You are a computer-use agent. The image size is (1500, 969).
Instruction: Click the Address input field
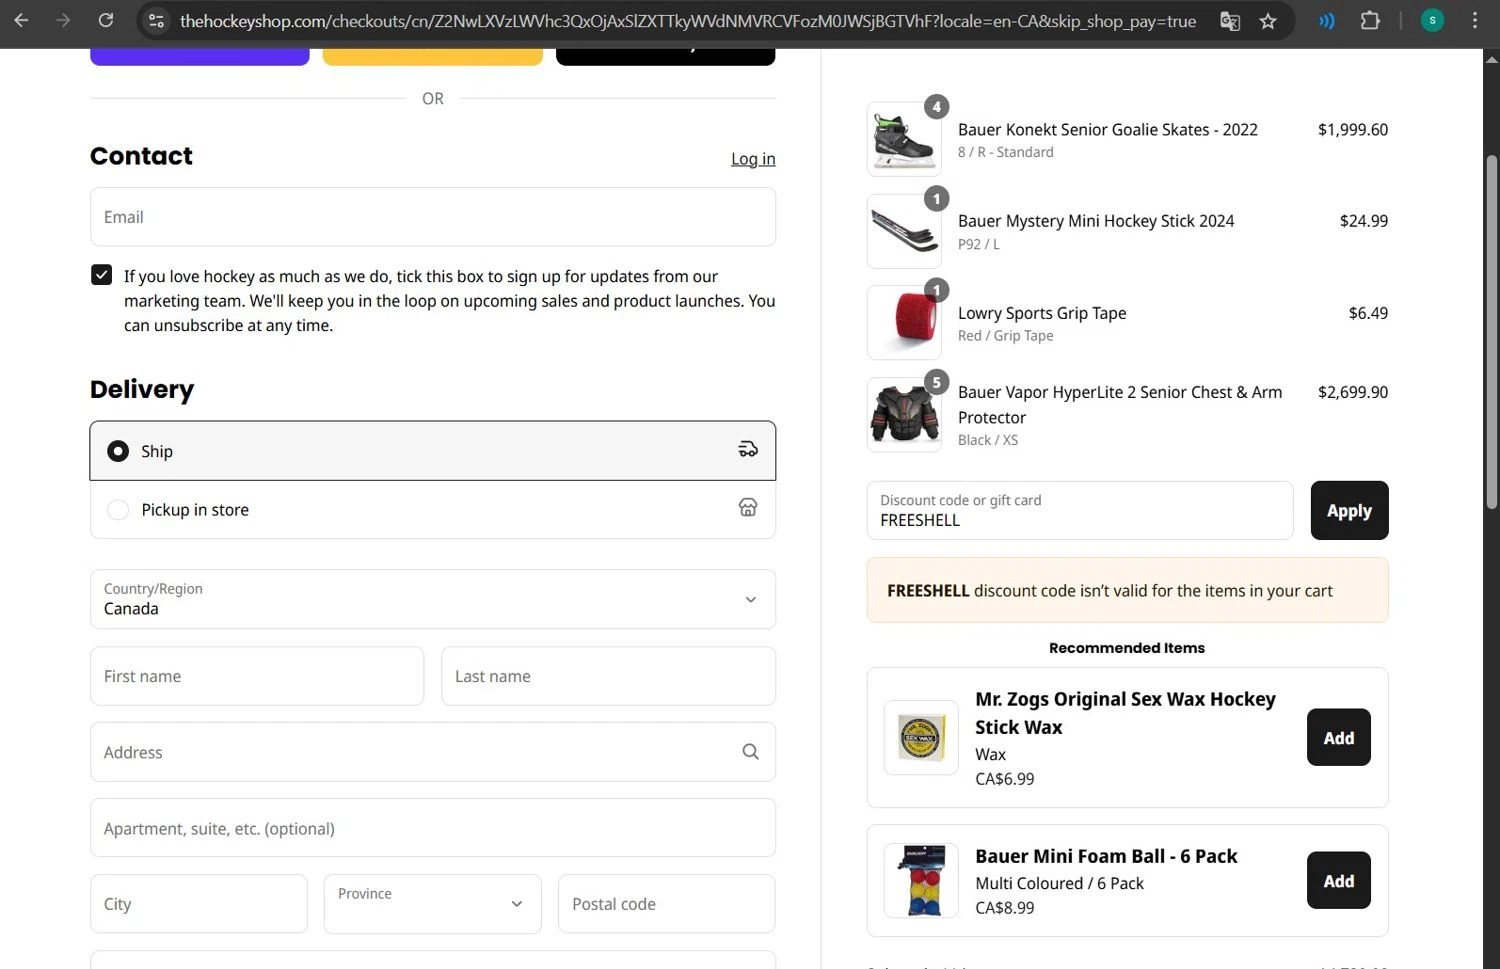pyautogui.click(x=433, y=752)
